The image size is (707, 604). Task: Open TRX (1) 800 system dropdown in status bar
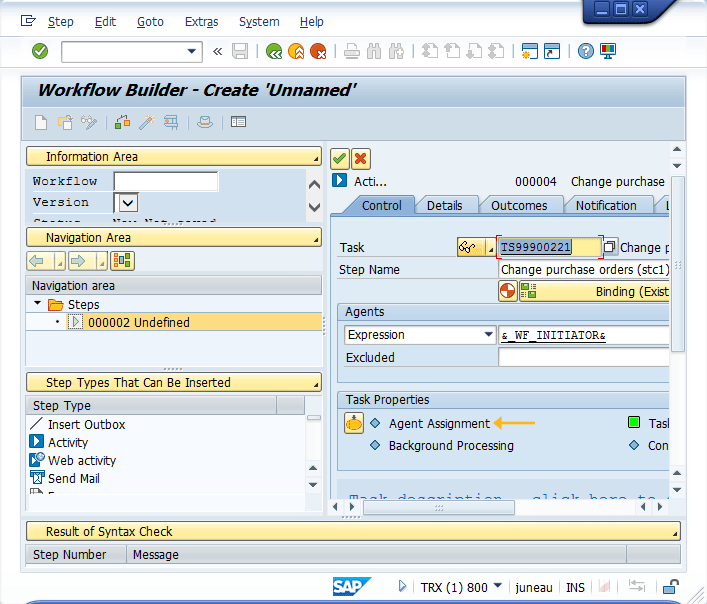[x=498, y=586]
